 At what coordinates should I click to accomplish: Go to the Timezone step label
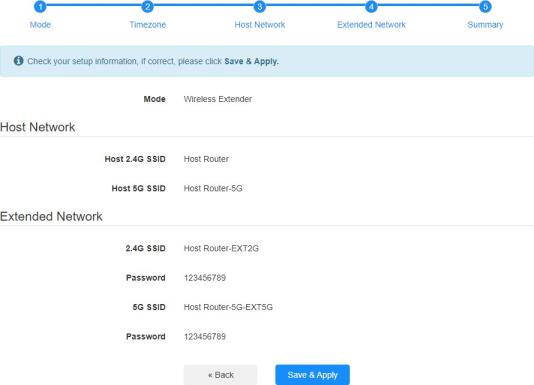(x=147, y=25)
